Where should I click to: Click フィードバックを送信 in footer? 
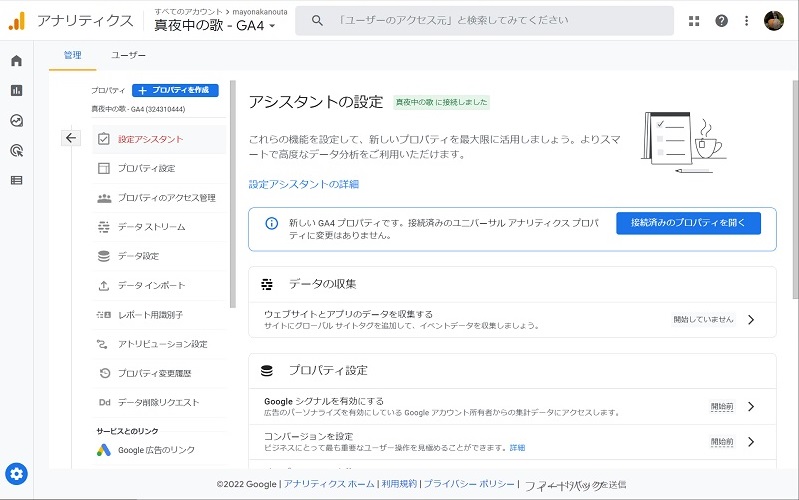[x=575, y=485]
